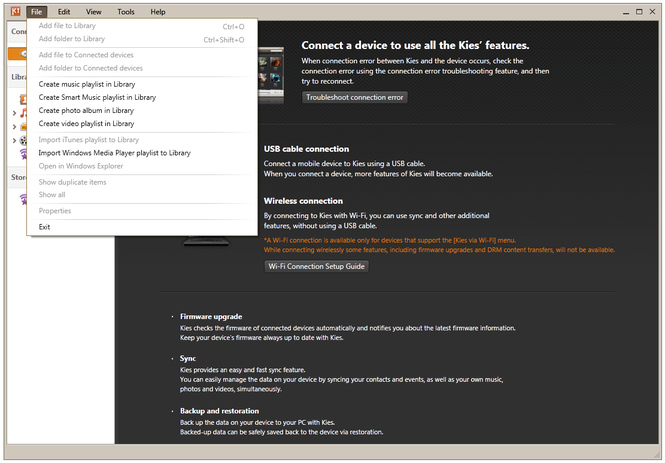Select the Contacts person icon in Library sidebar

[23, 99]
